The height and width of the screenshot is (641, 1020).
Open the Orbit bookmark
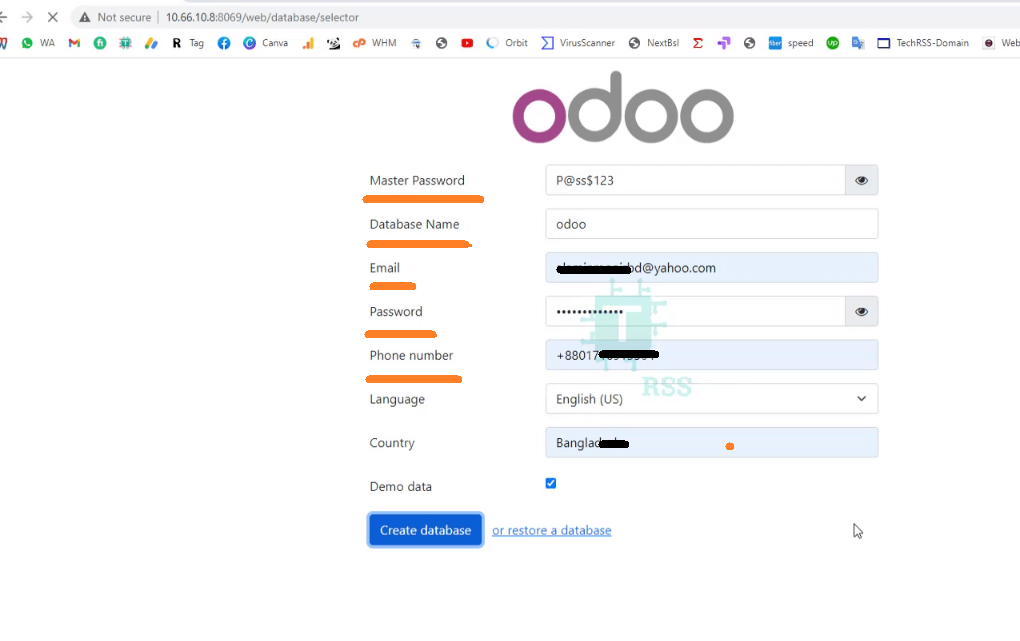(x=507, y=43)
